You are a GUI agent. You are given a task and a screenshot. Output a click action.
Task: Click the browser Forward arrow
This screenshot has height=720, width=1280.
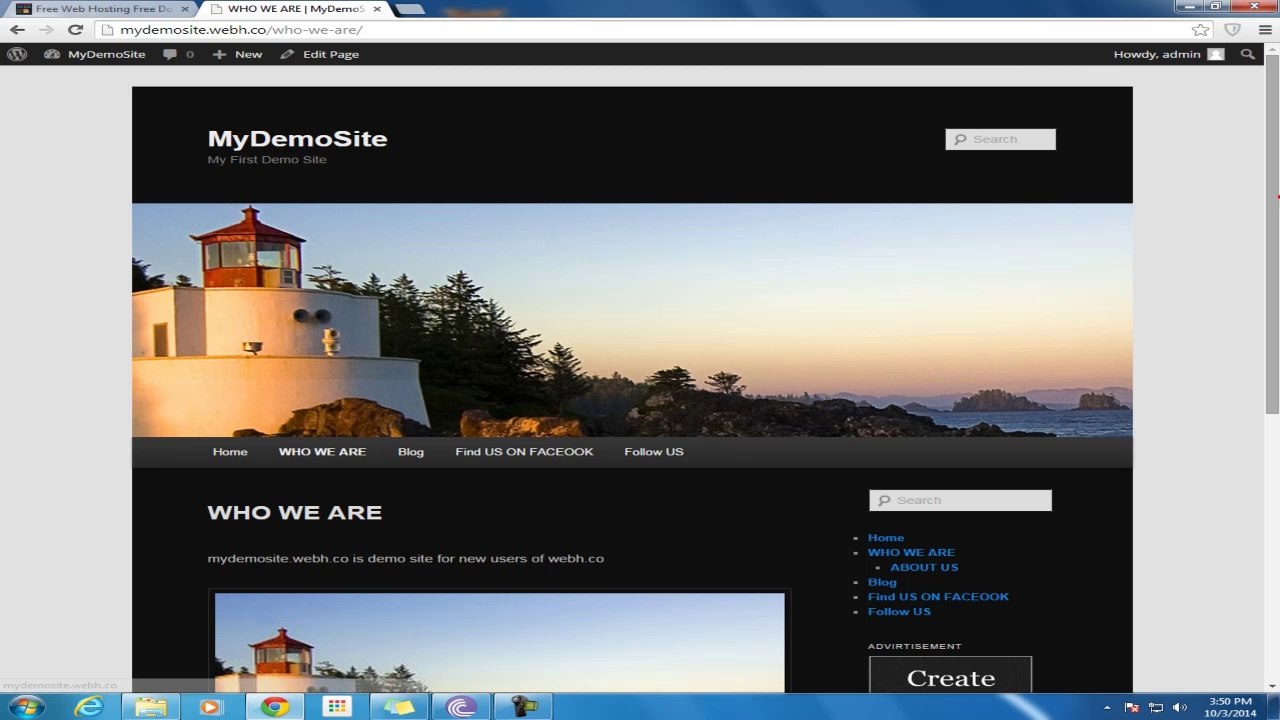coord(46,30)
